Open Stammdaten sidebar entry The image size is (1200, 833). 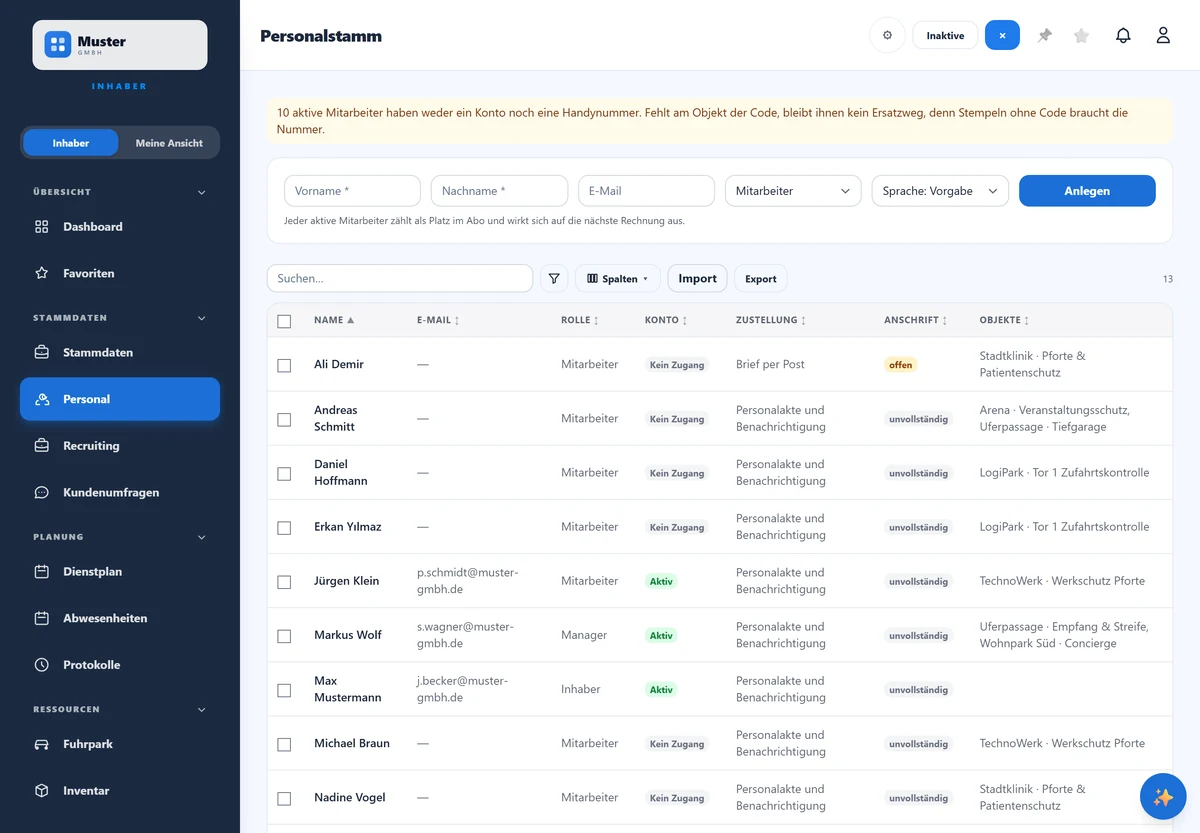click(120, 352)
